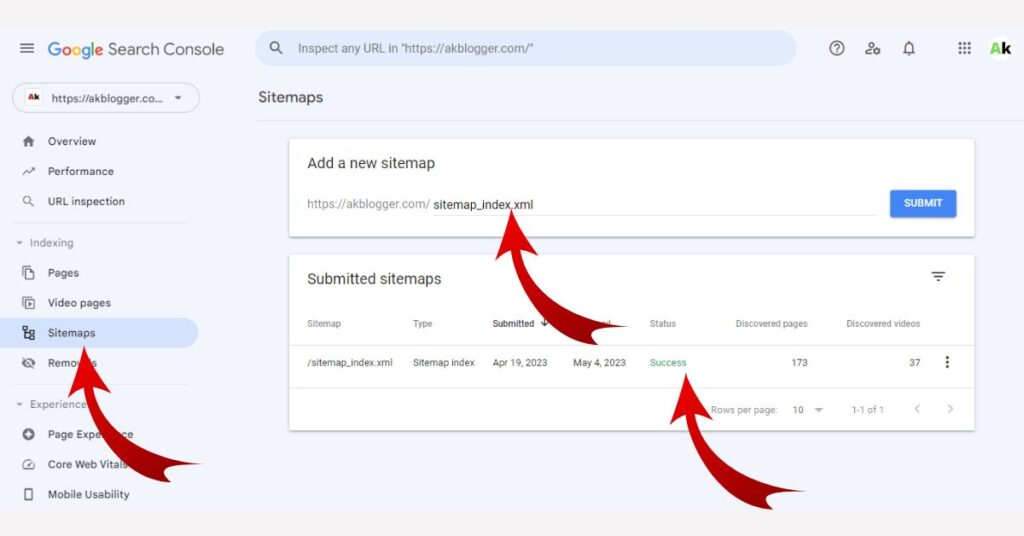Click the discovered videos count 37
Viewport: 1024px width, 536px height.
point(914,362)
